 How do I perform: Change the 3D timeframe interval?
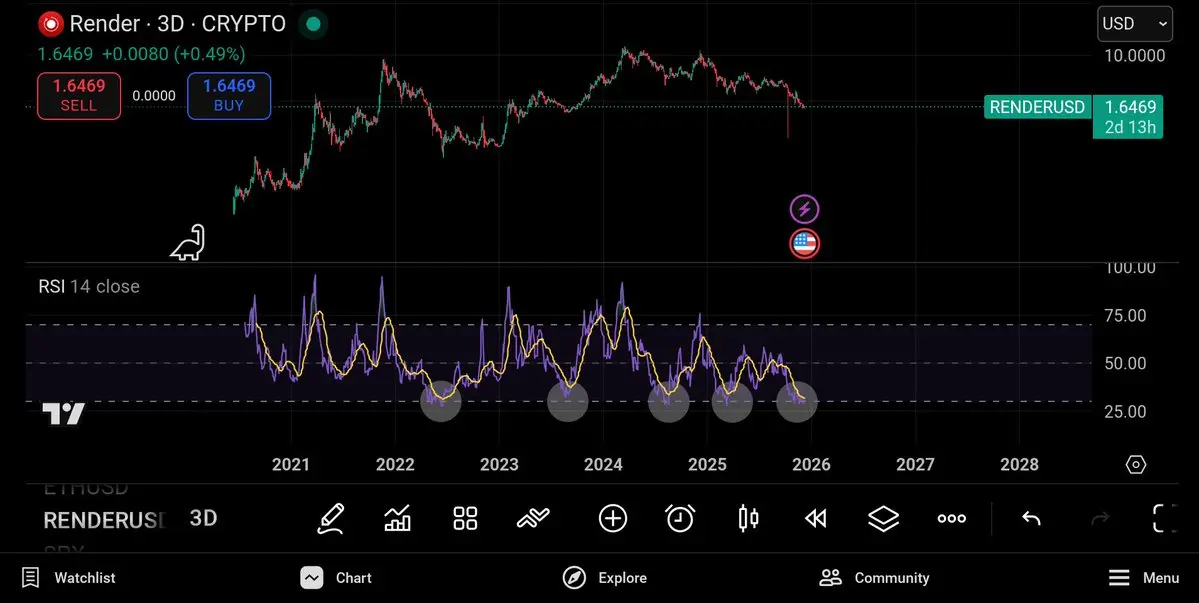(203, 518)
